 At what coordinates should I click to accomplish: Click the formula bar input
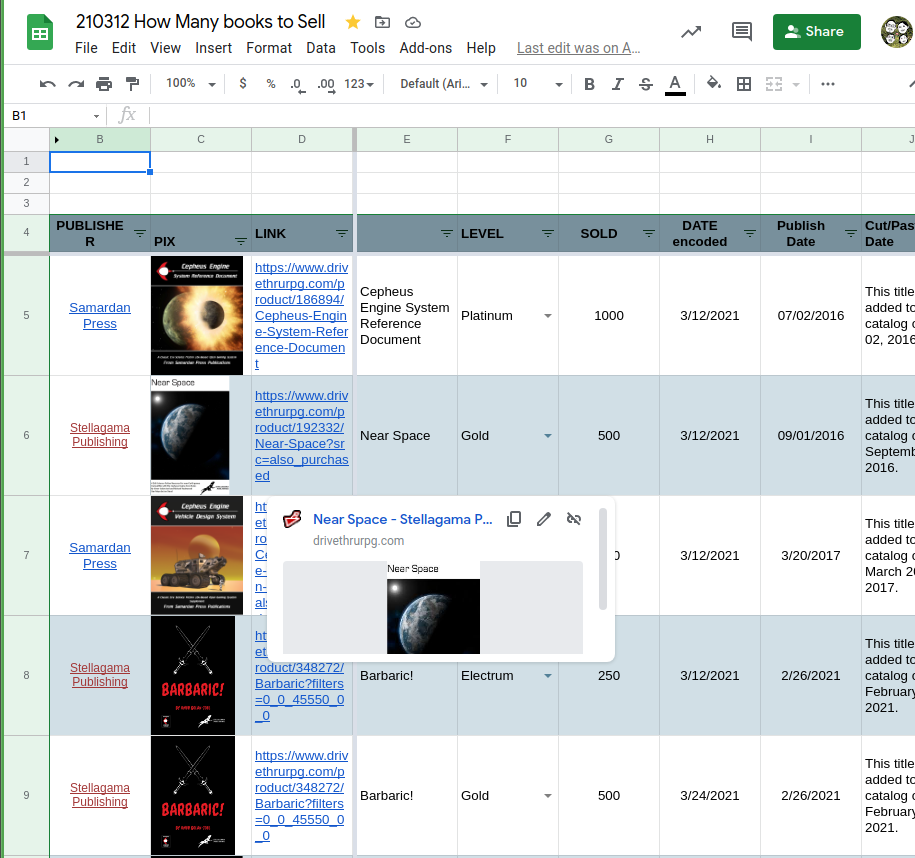531,116
